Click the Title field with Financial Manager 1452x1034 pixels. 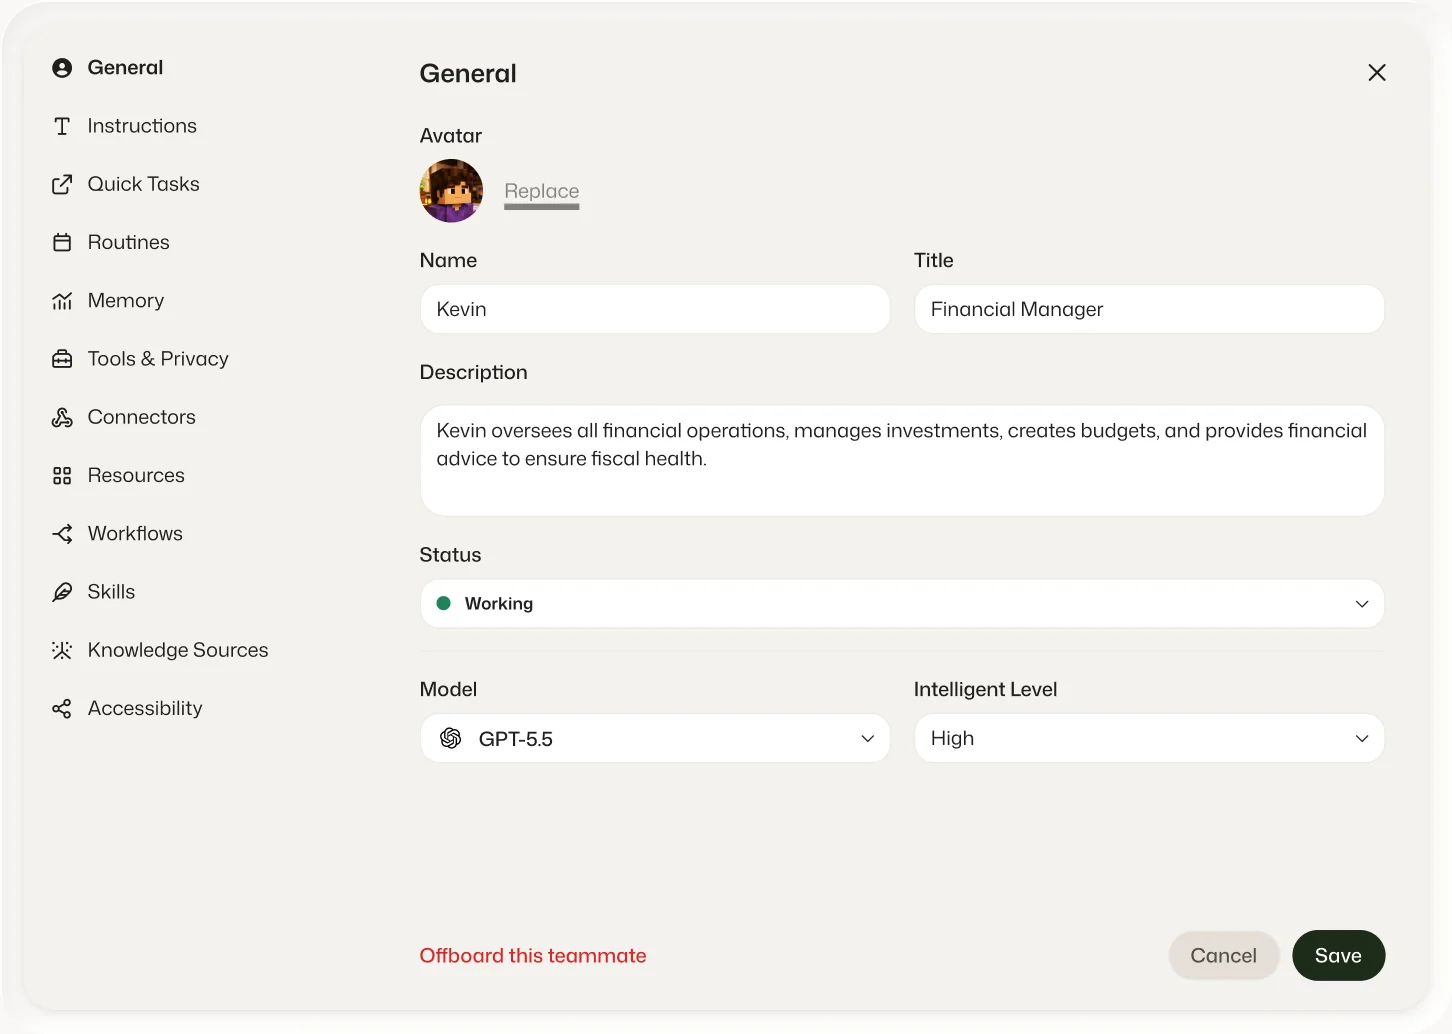1149,309
